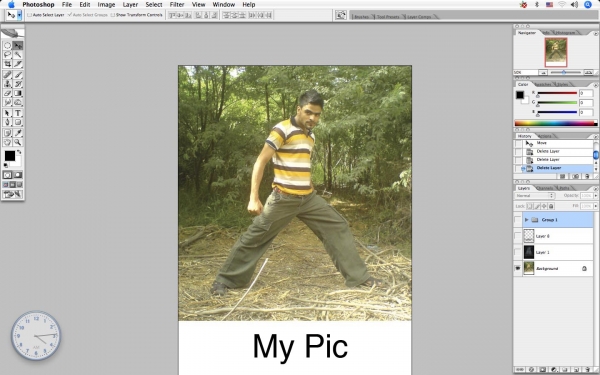Enable the Auto Select Layer checkbox
Screen dimensions: 600x375
29,15
